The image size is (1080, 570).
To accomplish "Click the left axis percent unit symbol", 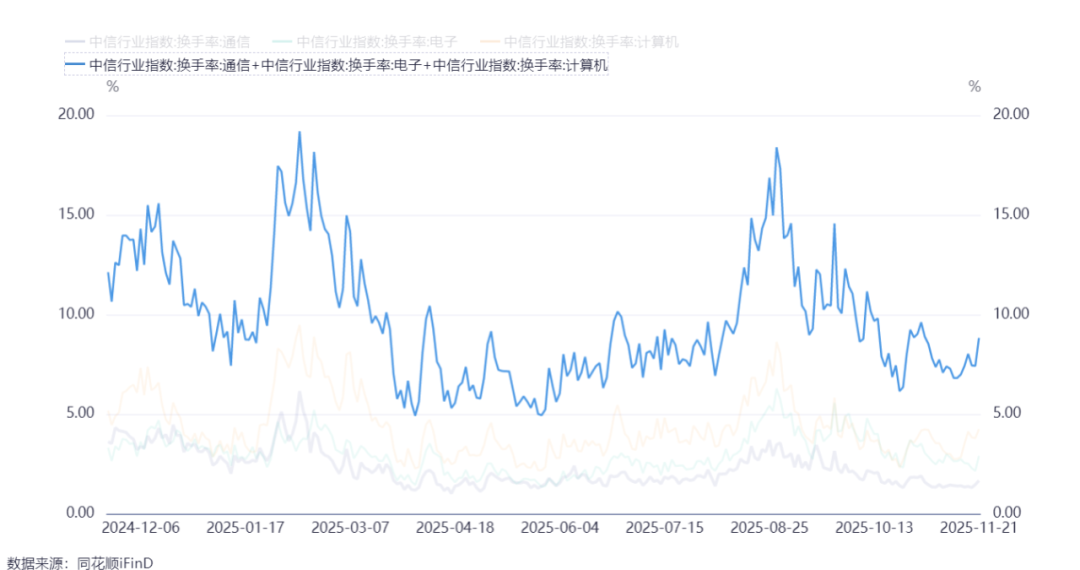I will pos(113,87).
